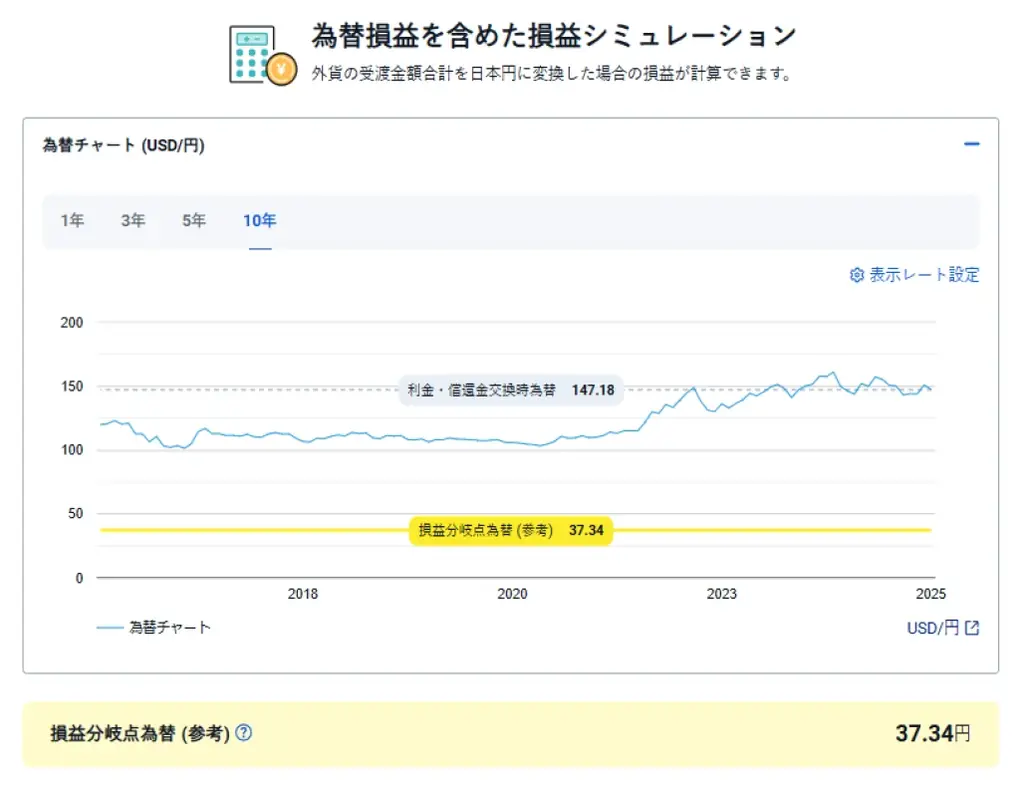The width and height of the screenshot is (1024, 787).
Task: Open the help question mark beside 損益分岐点為替
Action: point(243,733)
